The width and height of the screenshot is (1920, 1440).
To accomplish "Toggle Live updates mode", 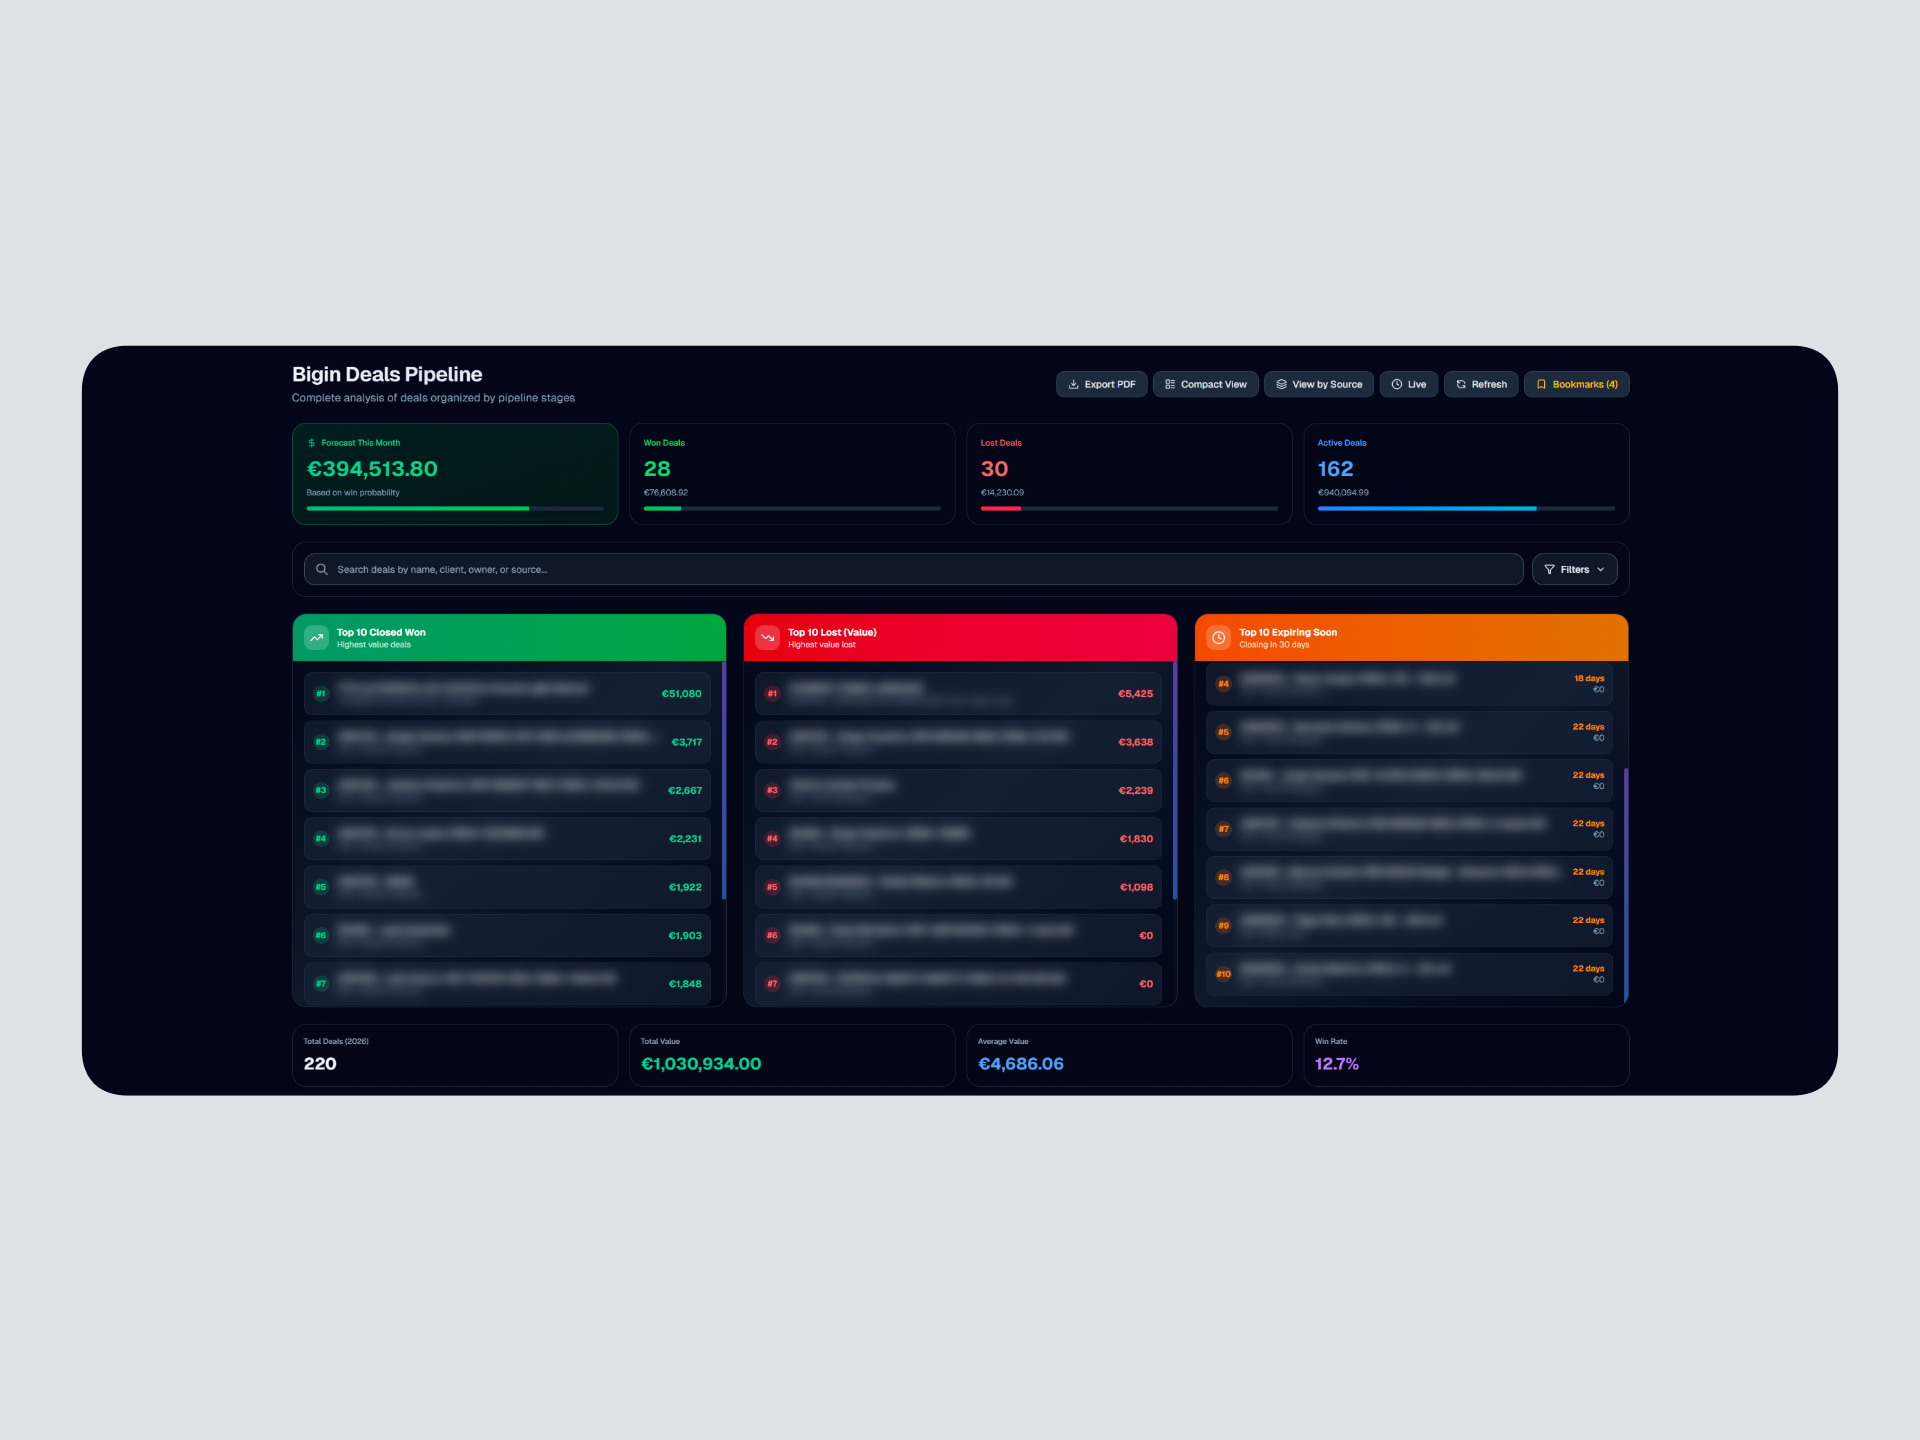I will [1409, 384].
